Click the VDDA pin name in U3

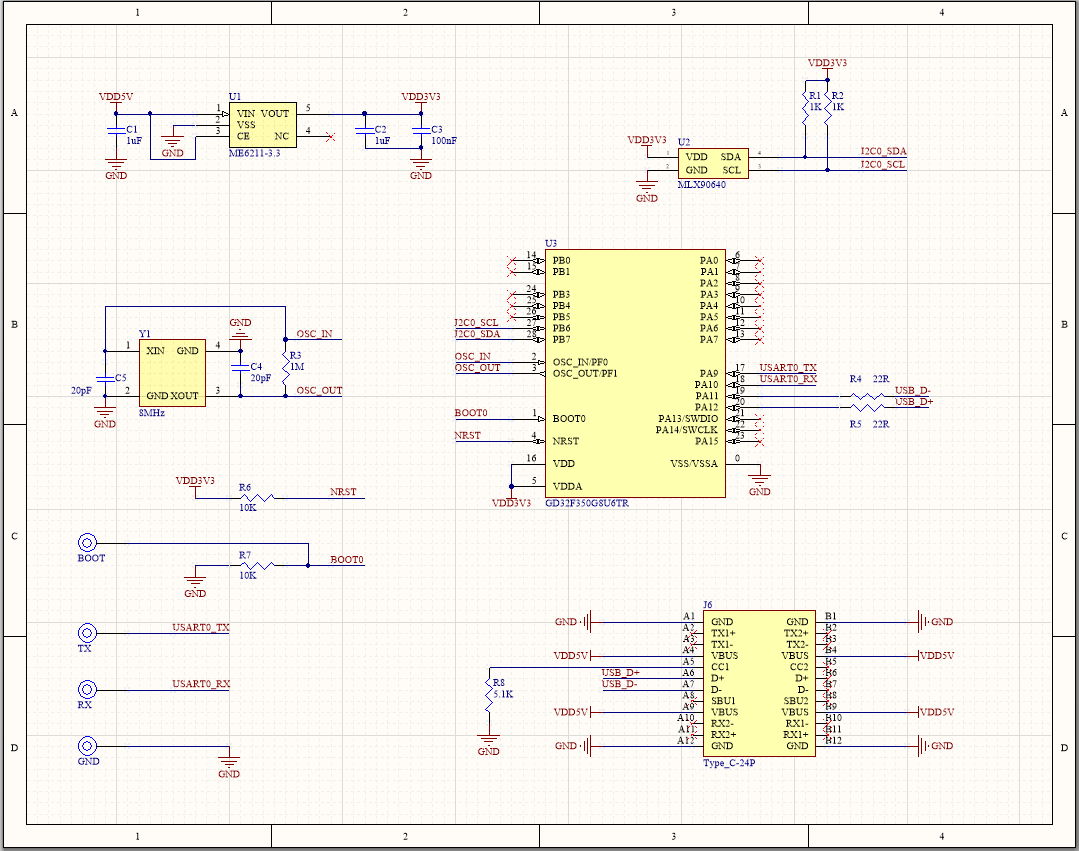tap(567, 486)
